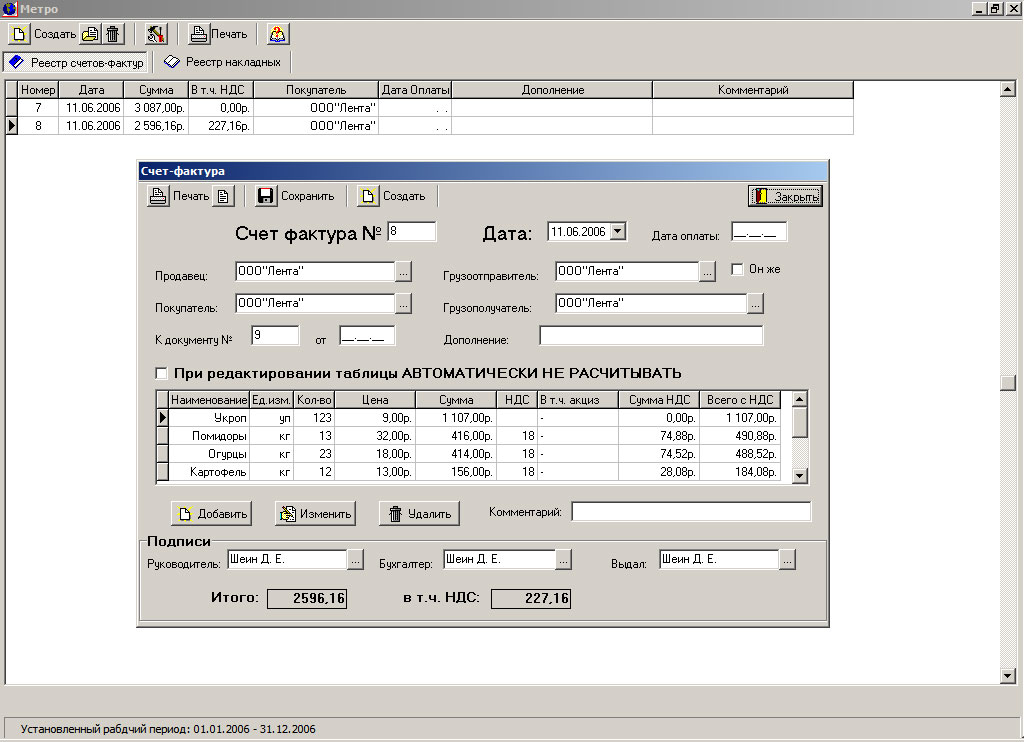The height and width of the screenshot is (742, 1024).
Task: Open help with the question-mark book icon
Action: 277,34
